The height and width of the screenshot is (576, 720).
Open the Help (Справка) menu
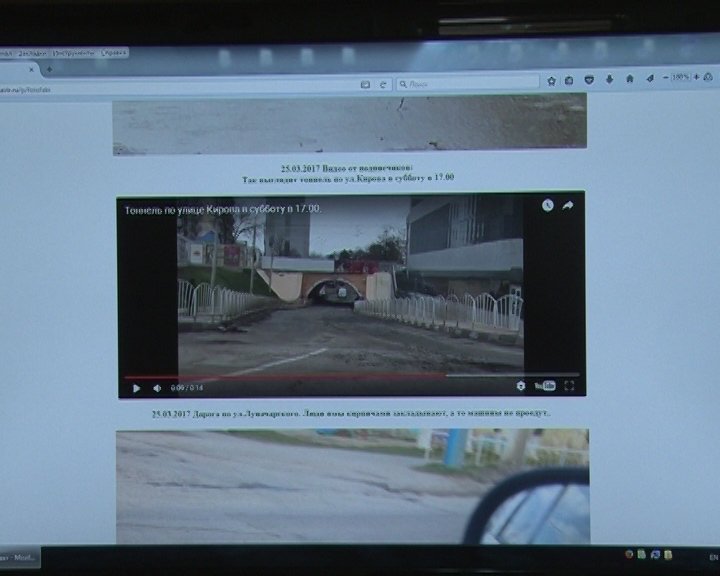pos(113,53)
